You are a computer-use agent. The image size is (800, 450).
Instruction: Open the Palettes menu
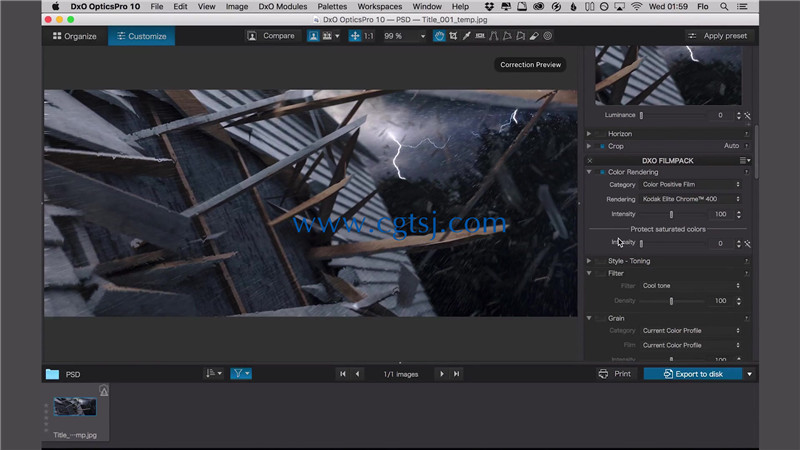332,7
